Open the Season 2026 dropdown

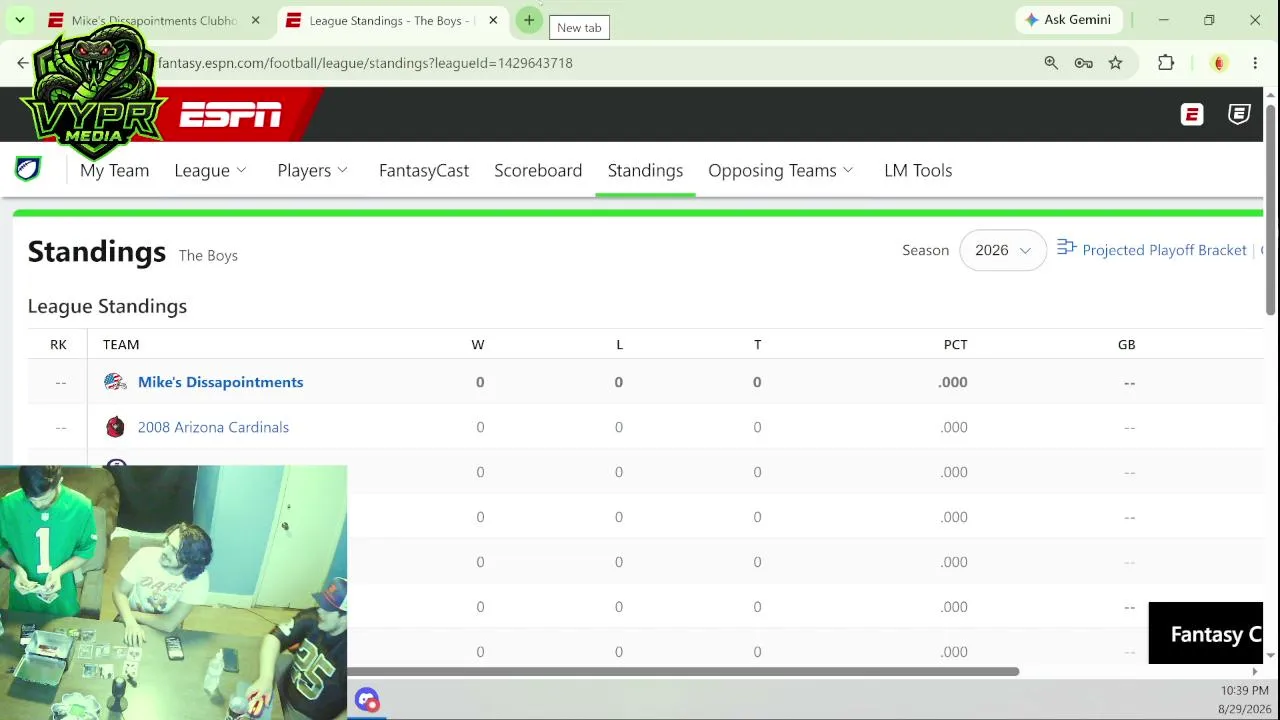[x=1003, y=250]
